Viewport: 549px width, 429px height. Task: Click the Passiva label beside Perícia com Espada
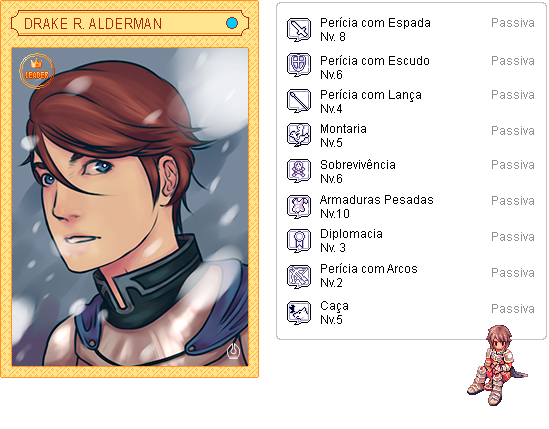[x=513, y=23]
